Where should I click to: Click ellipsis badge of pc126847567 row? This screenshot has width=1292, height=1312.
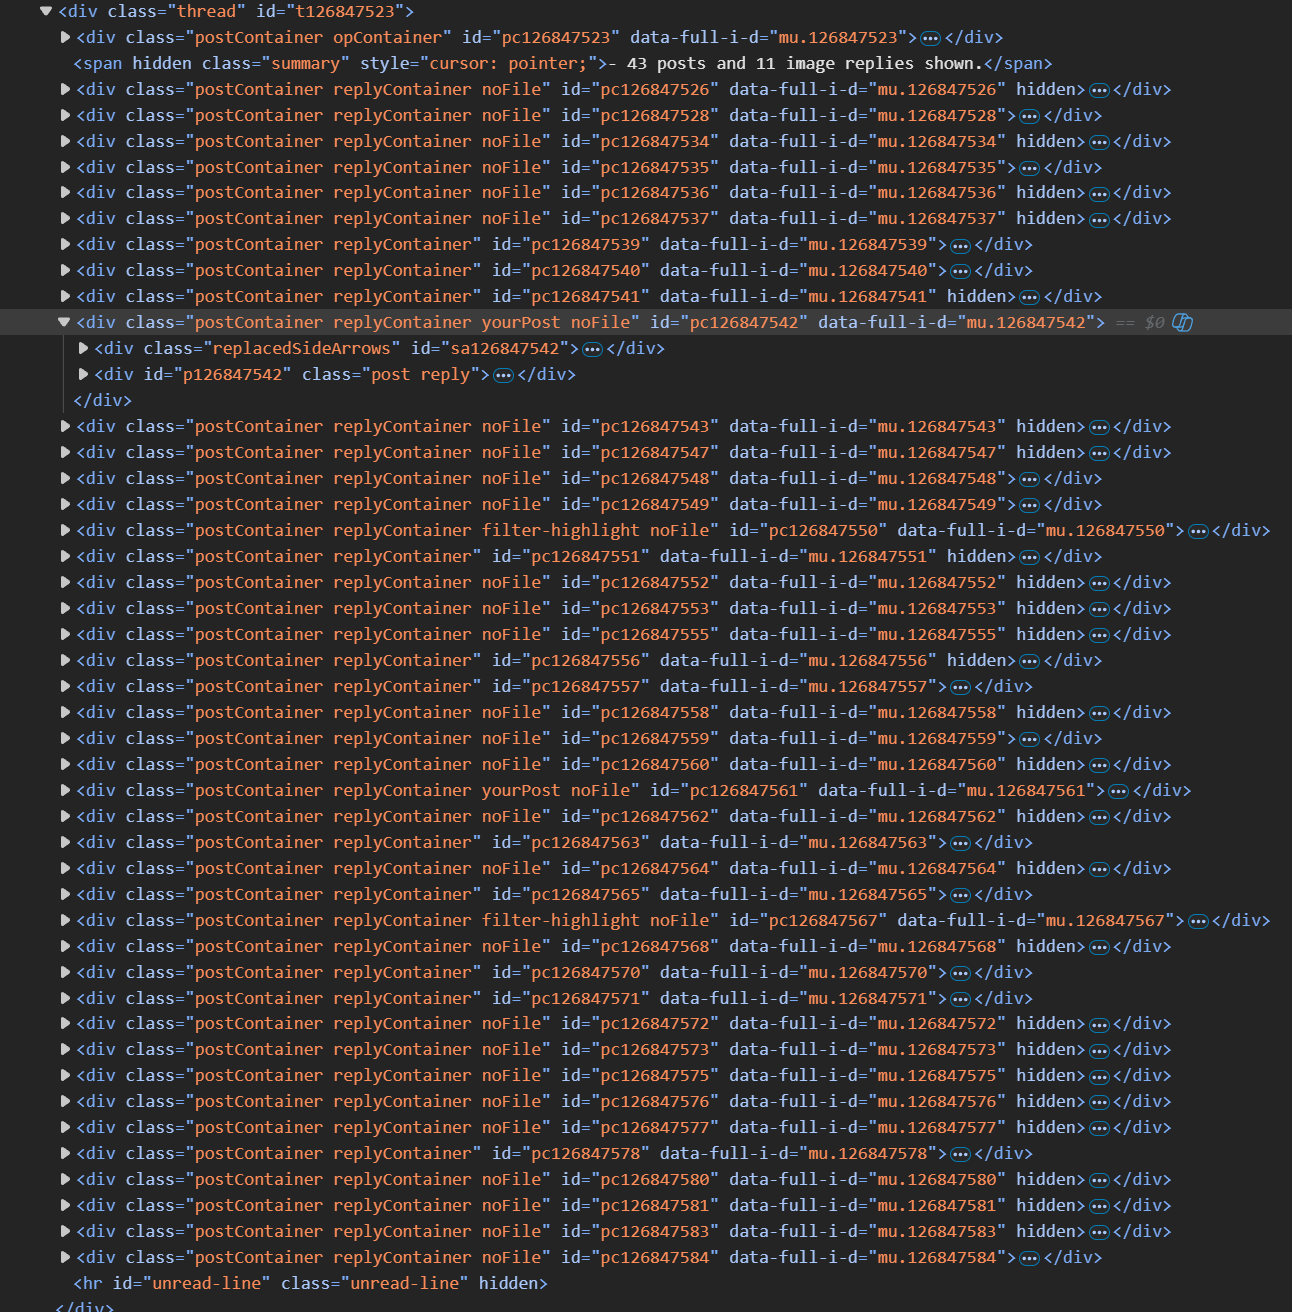coord(1198,921)
